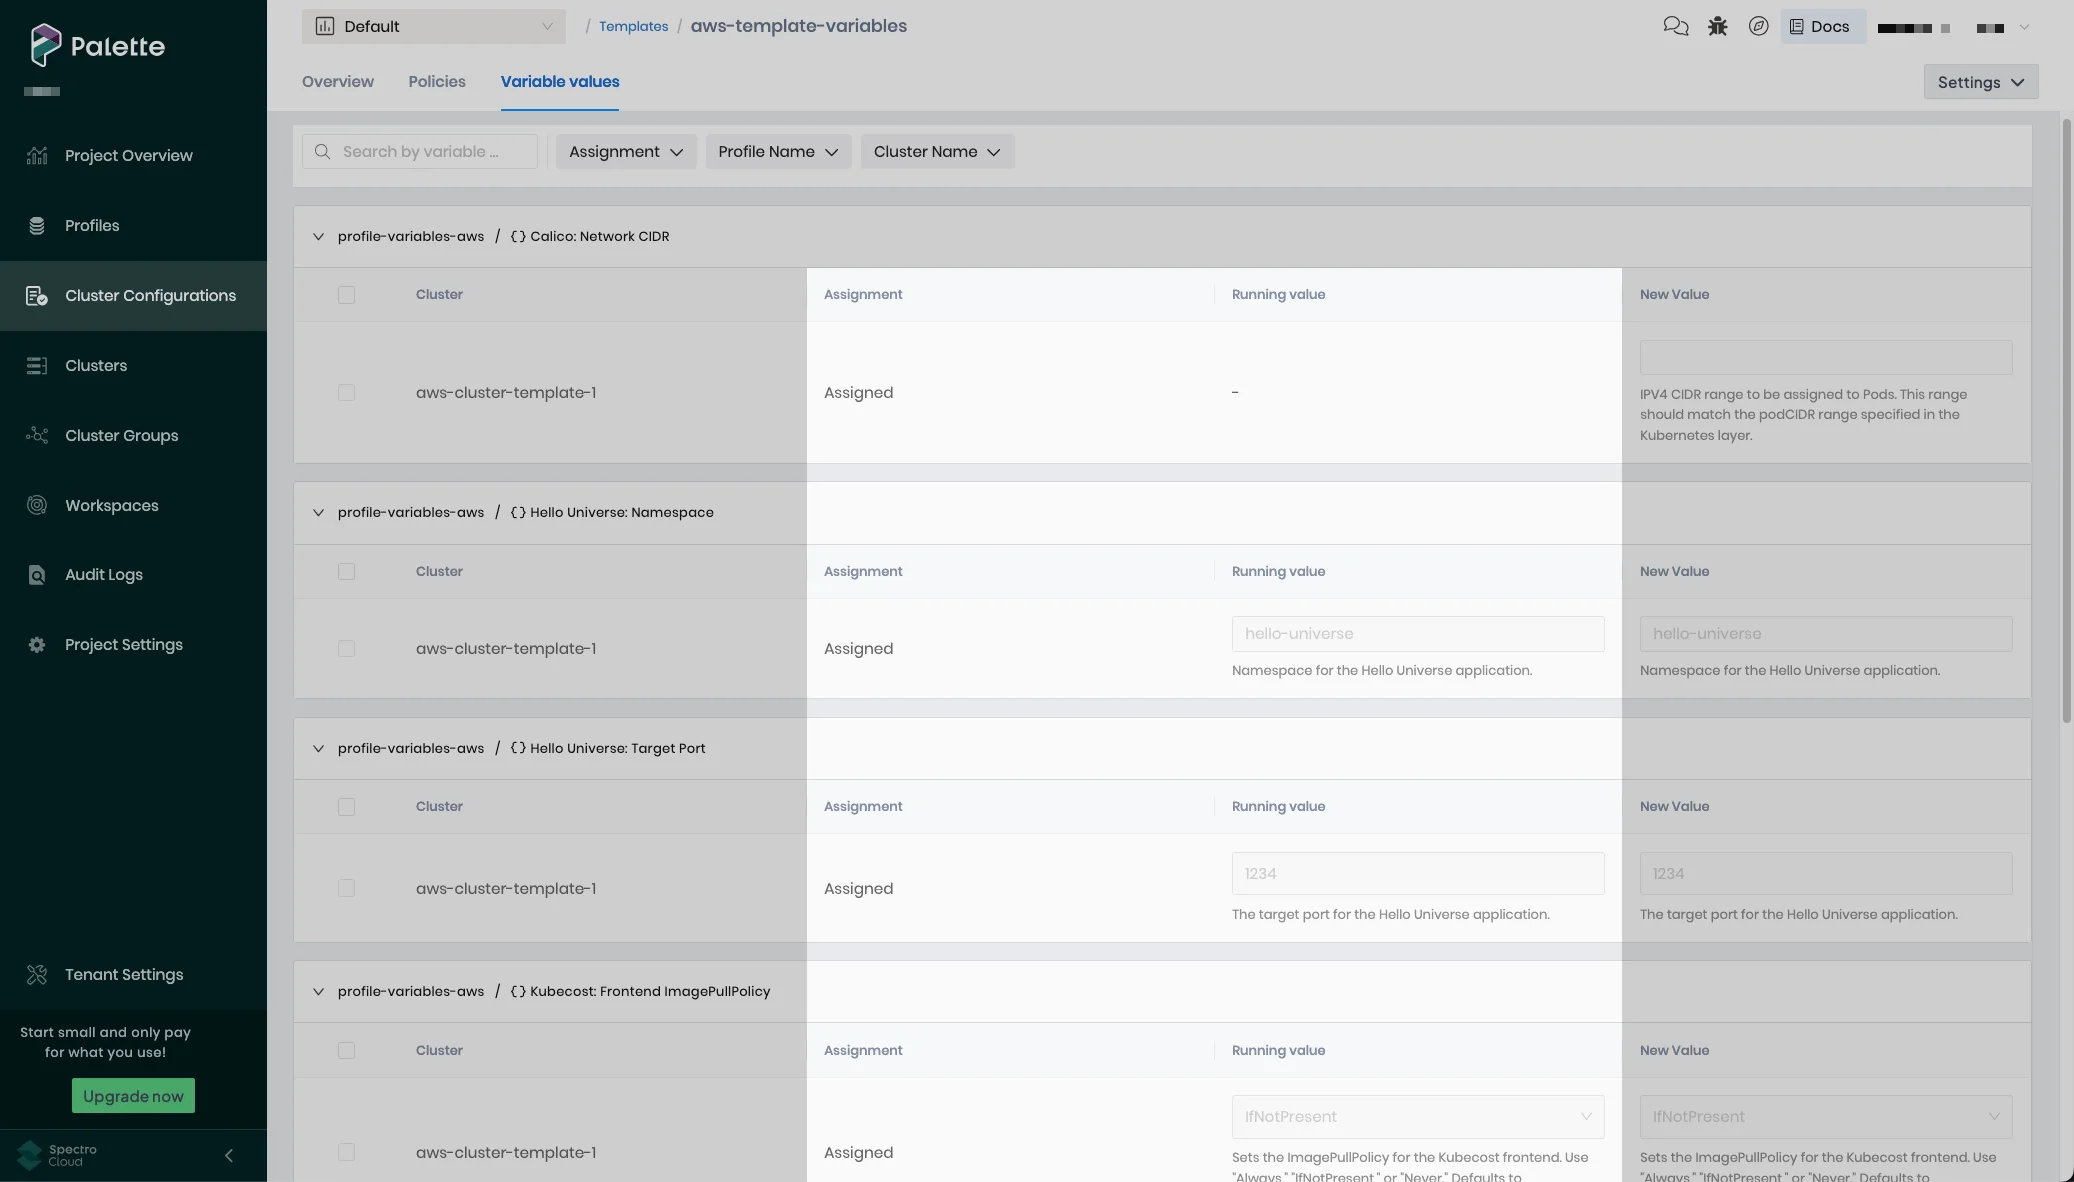
Task: Collapse the sidebar with arrow icon
Action: click(229, 1156)
